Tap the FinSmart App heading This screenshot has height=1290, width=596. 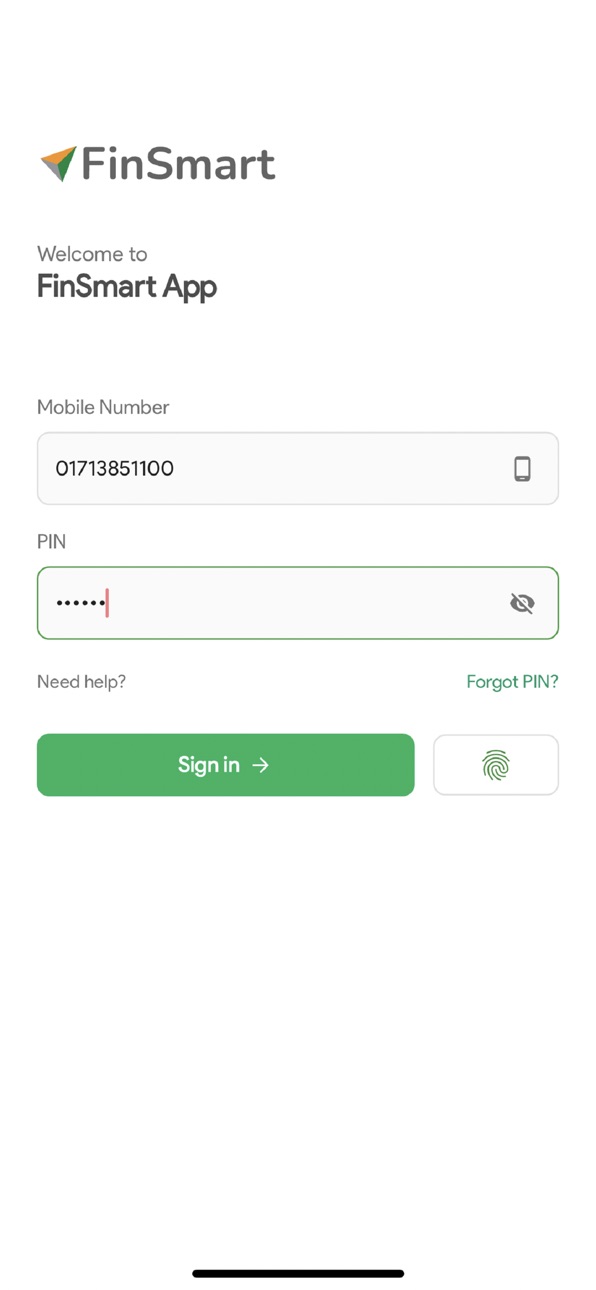tap(127, 287)
